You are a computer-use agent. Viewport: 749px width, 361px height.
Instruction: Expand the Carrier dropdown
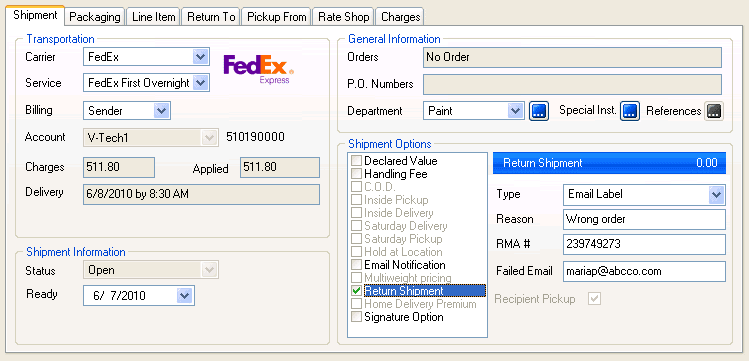point(200,57)
